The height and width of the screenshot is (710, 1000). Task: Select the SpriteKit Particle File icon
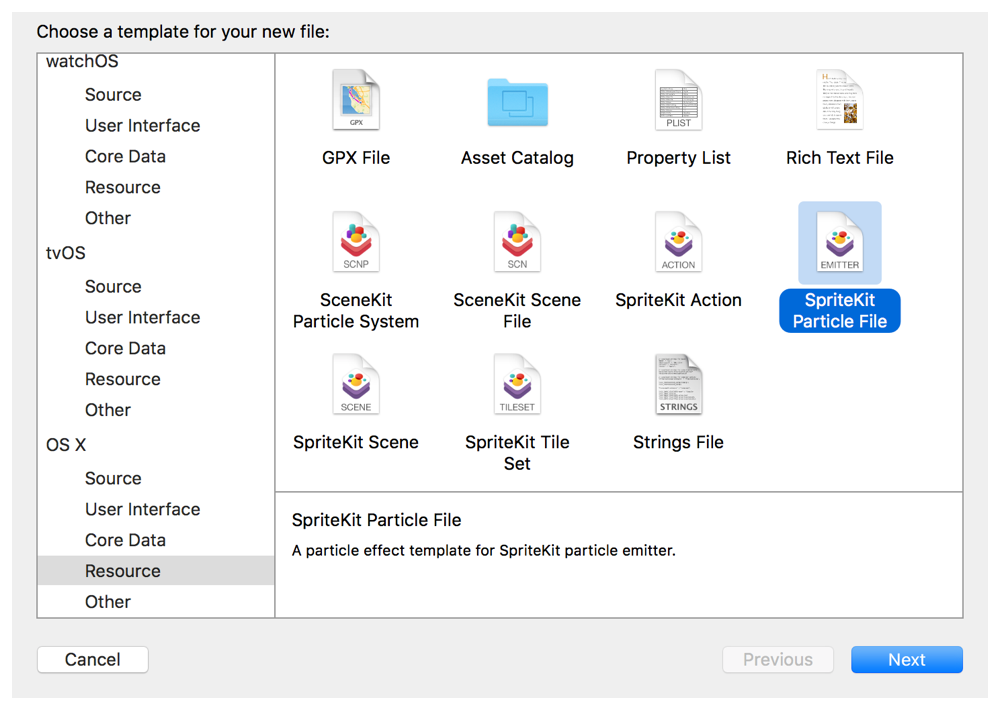tap(839, 243)
